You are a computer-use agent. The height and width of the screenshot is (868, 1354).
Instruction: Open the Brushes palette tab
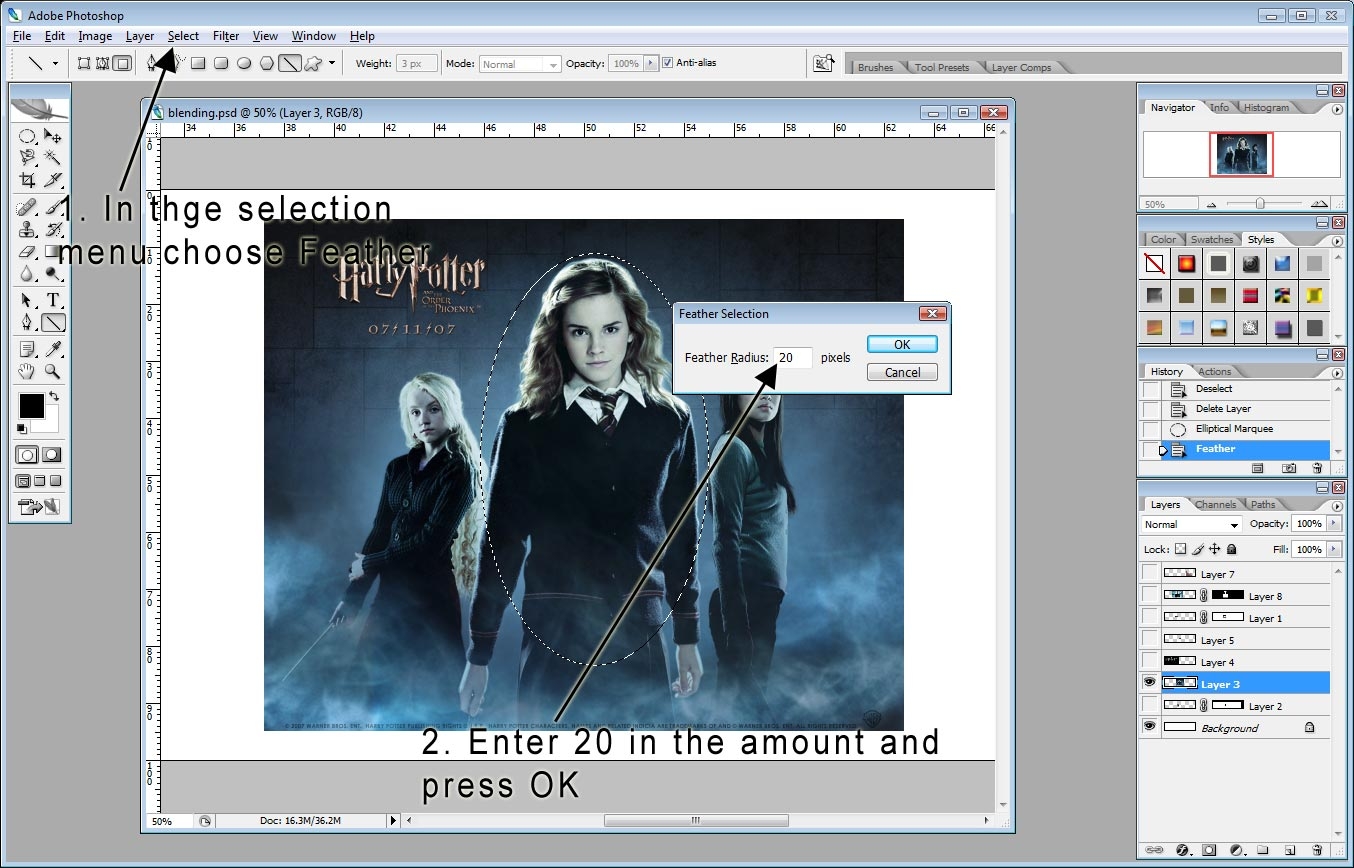click(x=875, y=68)
